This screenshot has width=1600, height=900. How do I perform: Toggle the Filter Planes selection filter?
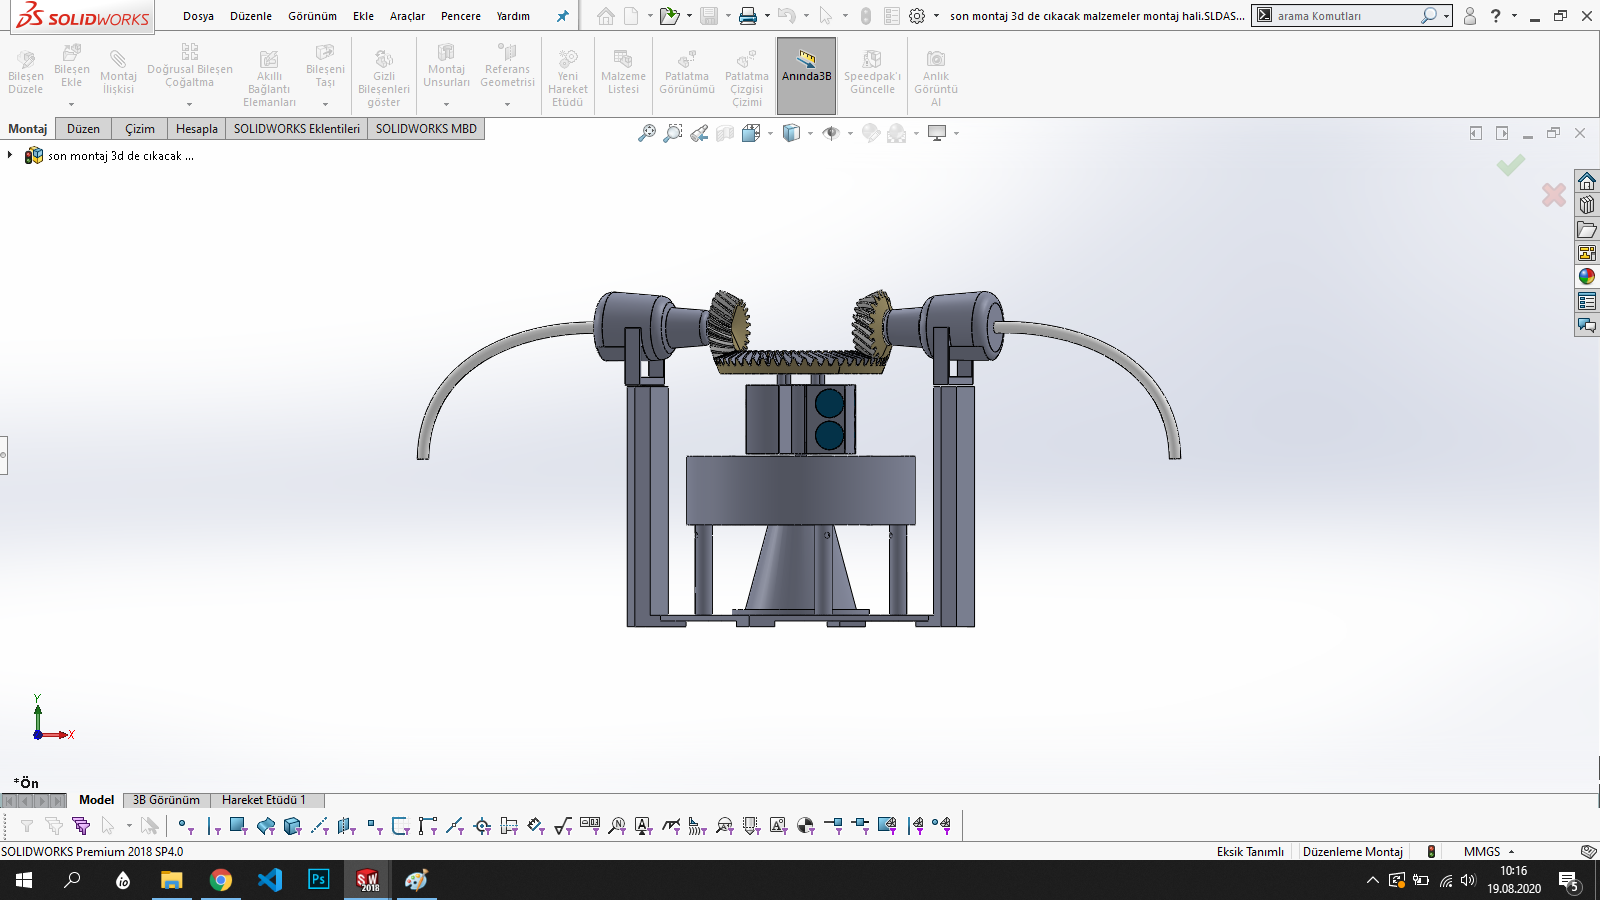(x=346, y=826)
